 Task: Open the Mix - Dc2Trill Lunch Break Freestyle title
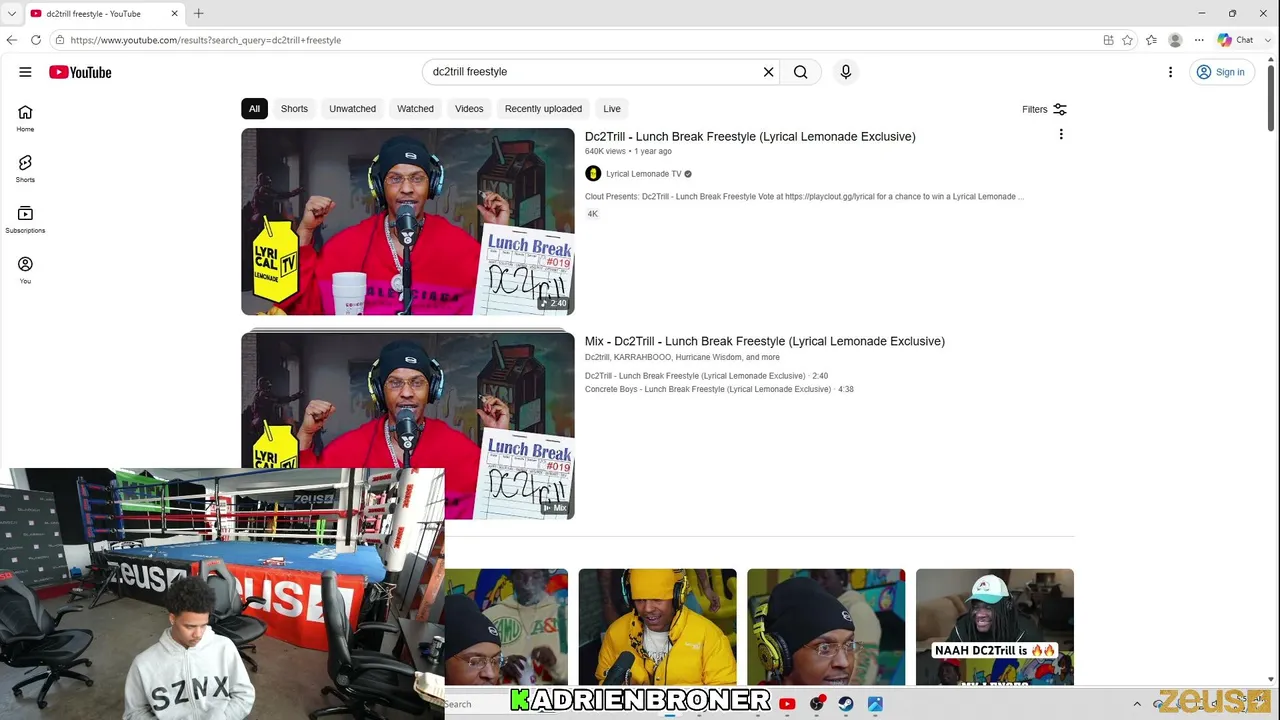(x=765, y=341)
